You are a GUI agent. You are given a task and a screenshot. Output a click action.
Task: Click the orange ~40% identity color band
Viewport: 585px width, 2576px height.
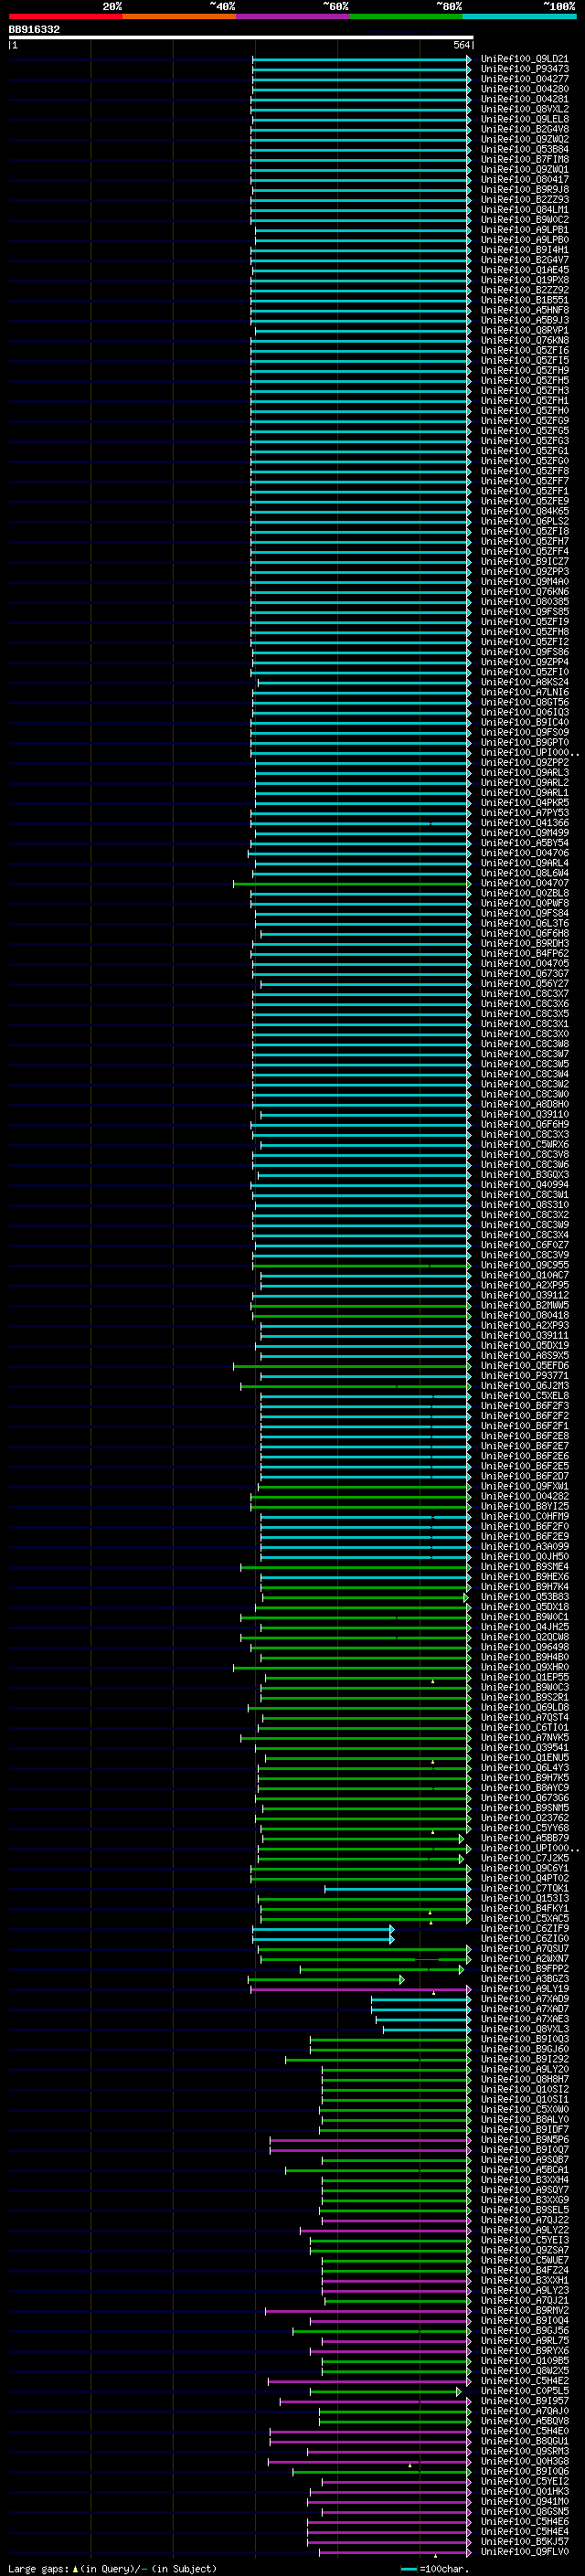pos(179,16)
